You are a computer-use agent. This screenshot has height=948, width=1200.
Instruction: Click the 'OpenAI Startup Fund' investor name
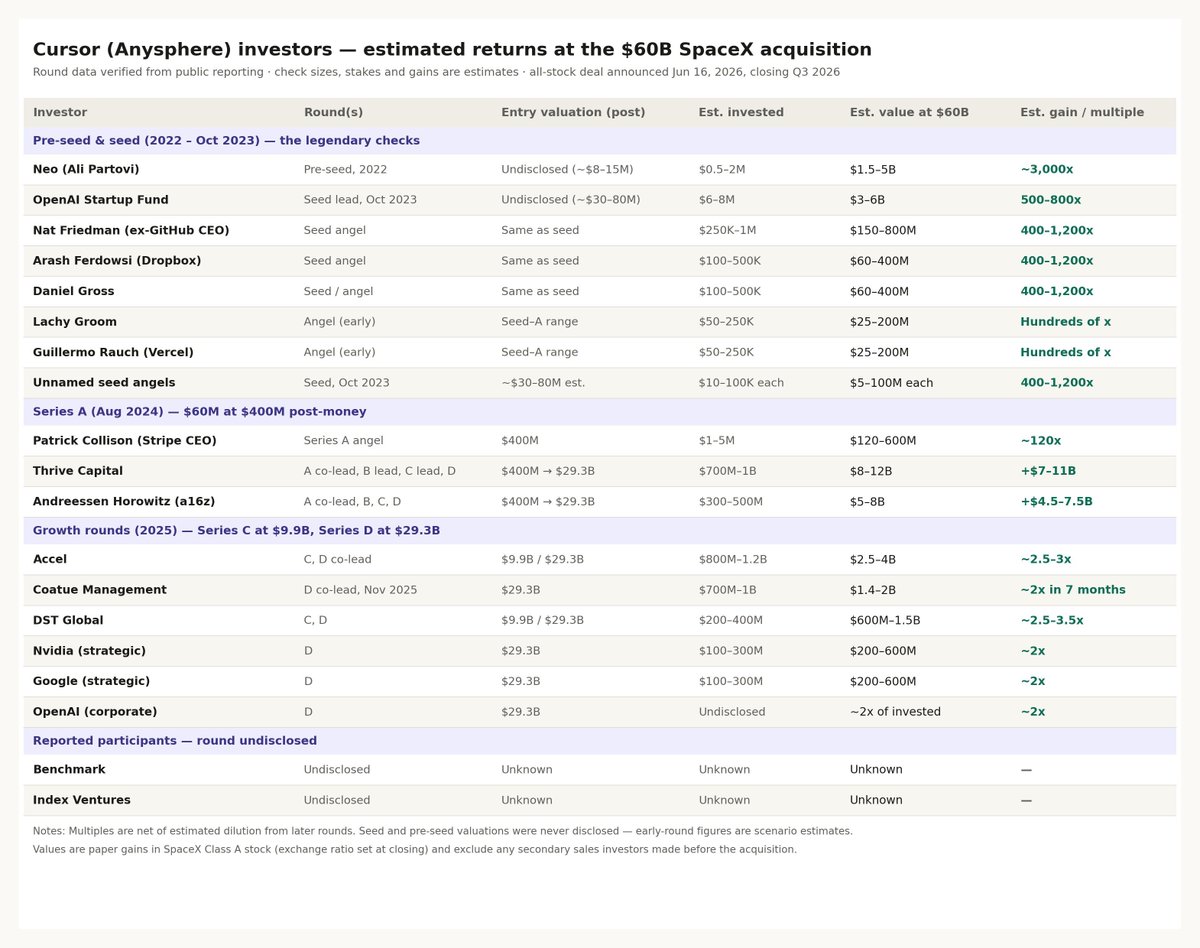coord(101,200)
